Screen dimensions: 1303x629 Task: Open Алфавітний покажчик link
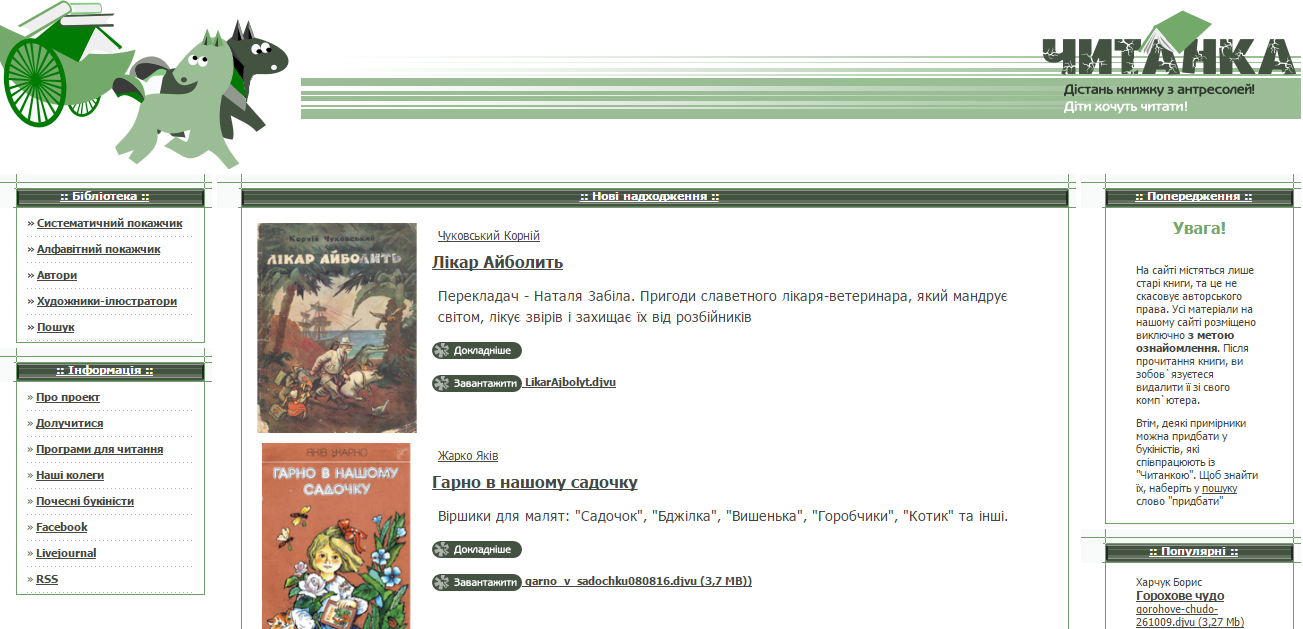[99, 249]
